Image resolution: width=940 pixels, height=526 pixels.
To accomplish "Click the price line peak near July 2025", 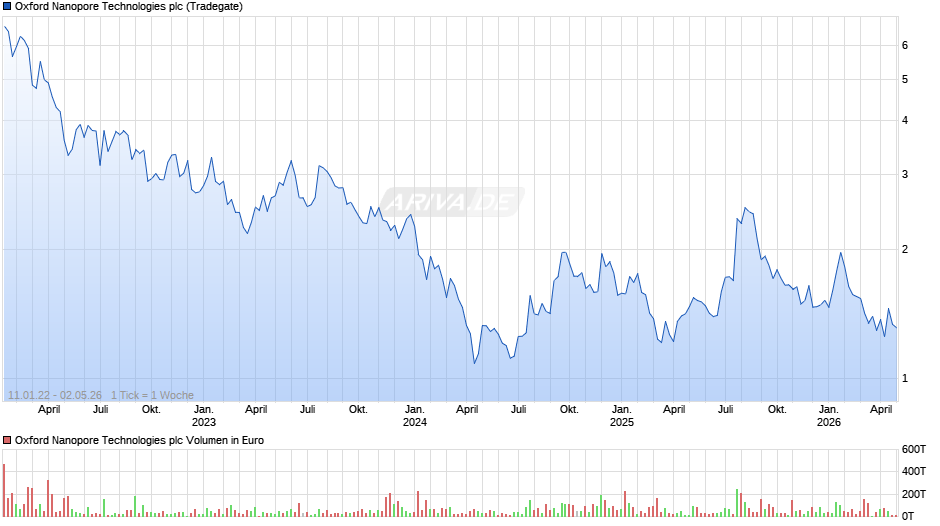I will pyautogui.click(x=745, y=208).
